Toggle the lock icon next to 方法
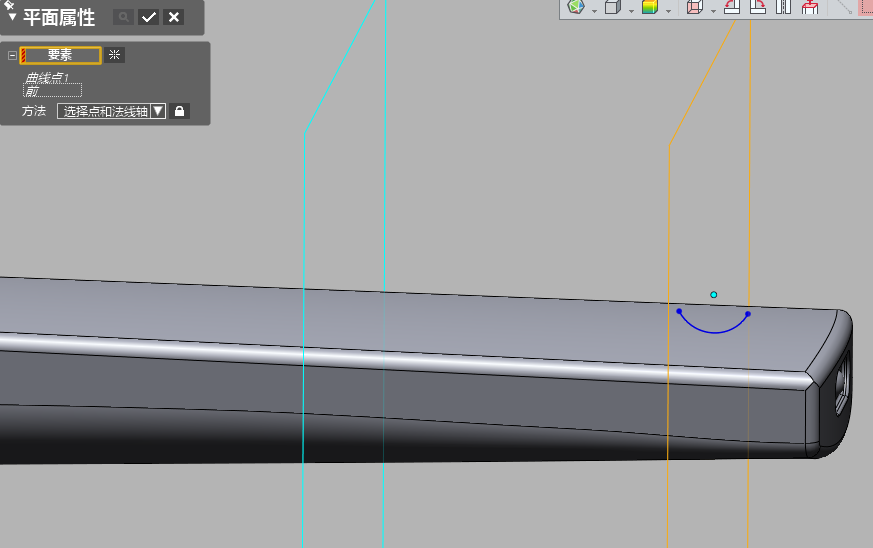Viewport: 873px width, 548px height. [x=179, y=111]
